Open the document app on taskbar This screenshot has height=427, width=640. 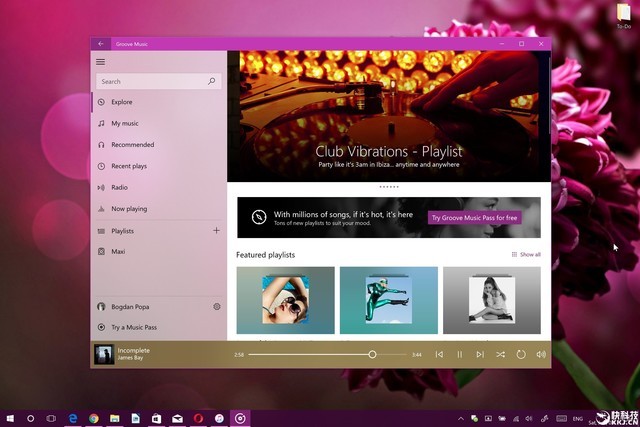click(136, 418)
